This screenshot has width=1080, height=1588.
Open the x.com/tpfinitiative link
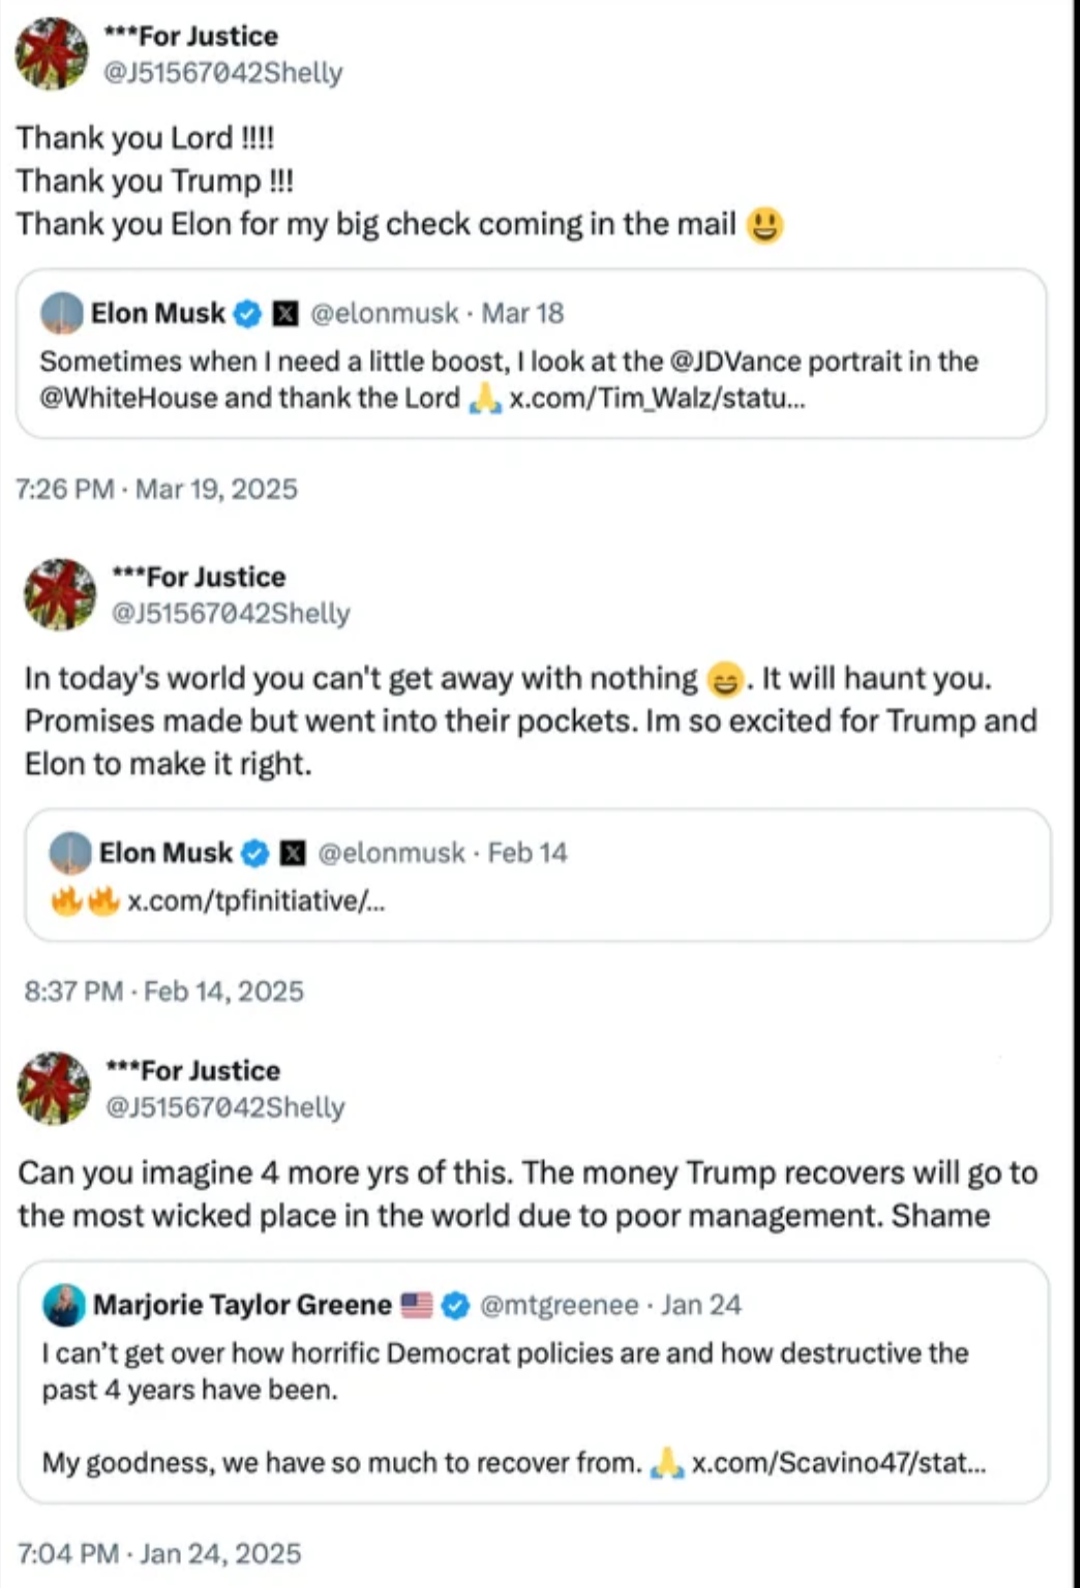pos(256,901)
